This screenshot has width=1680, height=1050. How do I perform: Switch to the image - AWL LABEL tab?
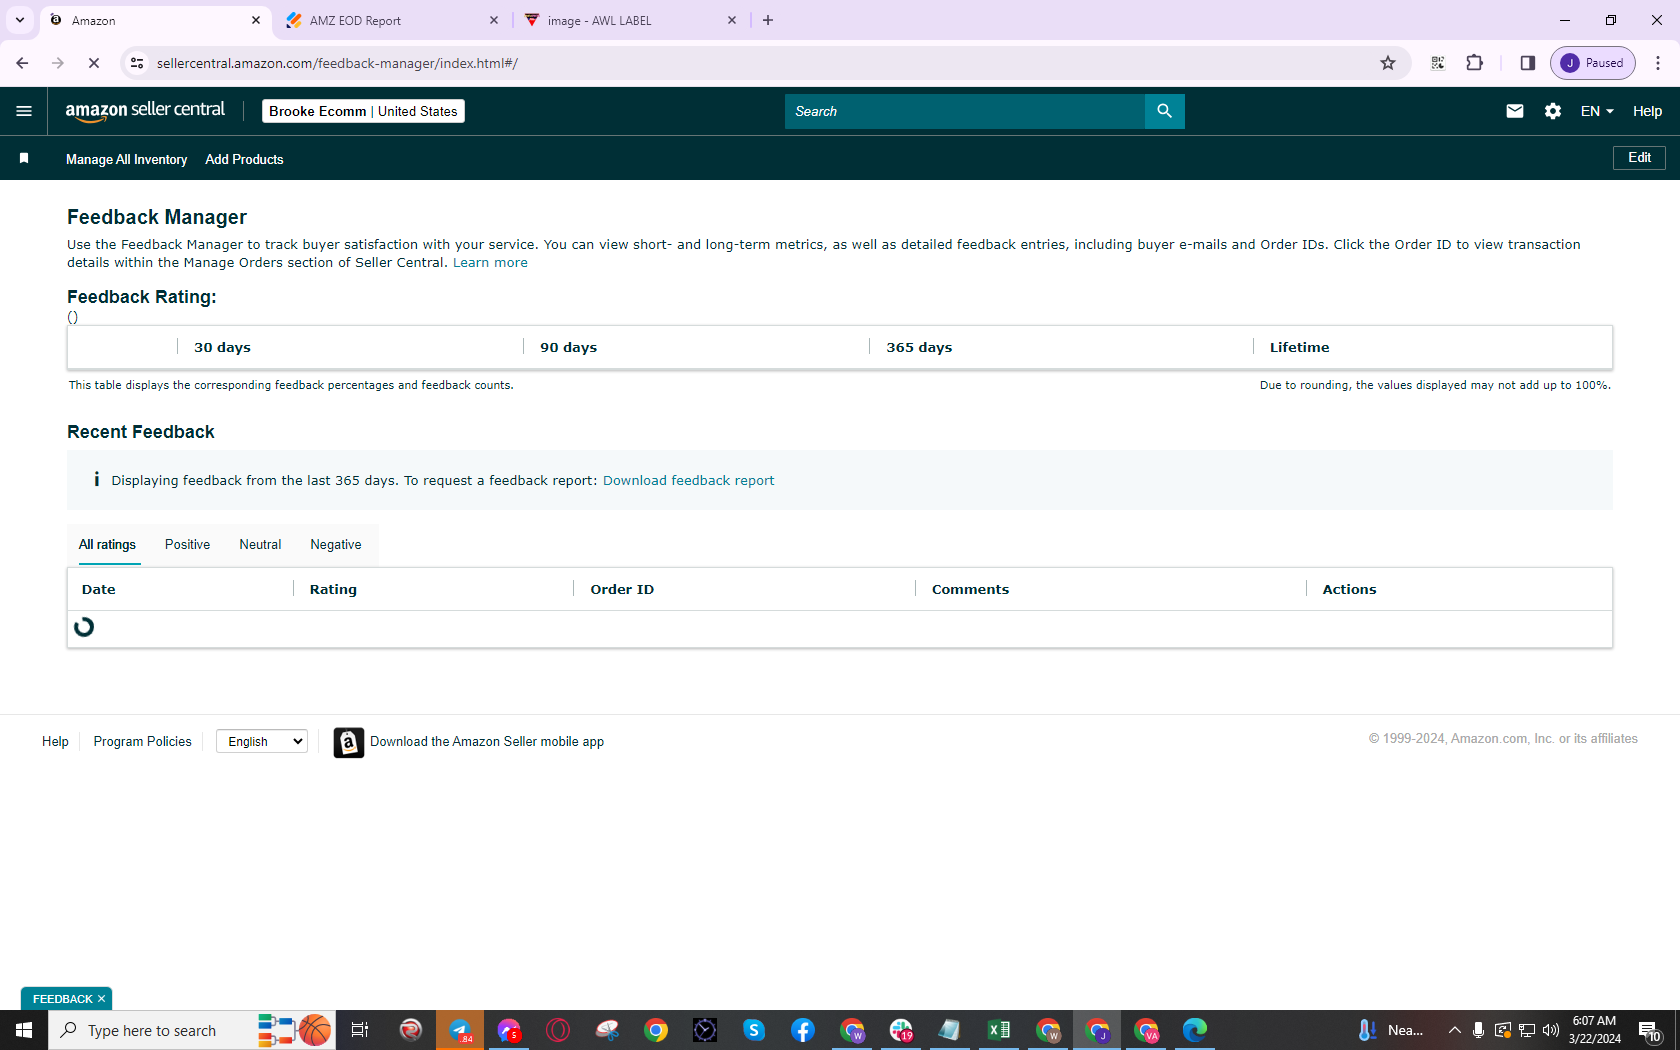point(632,20)
